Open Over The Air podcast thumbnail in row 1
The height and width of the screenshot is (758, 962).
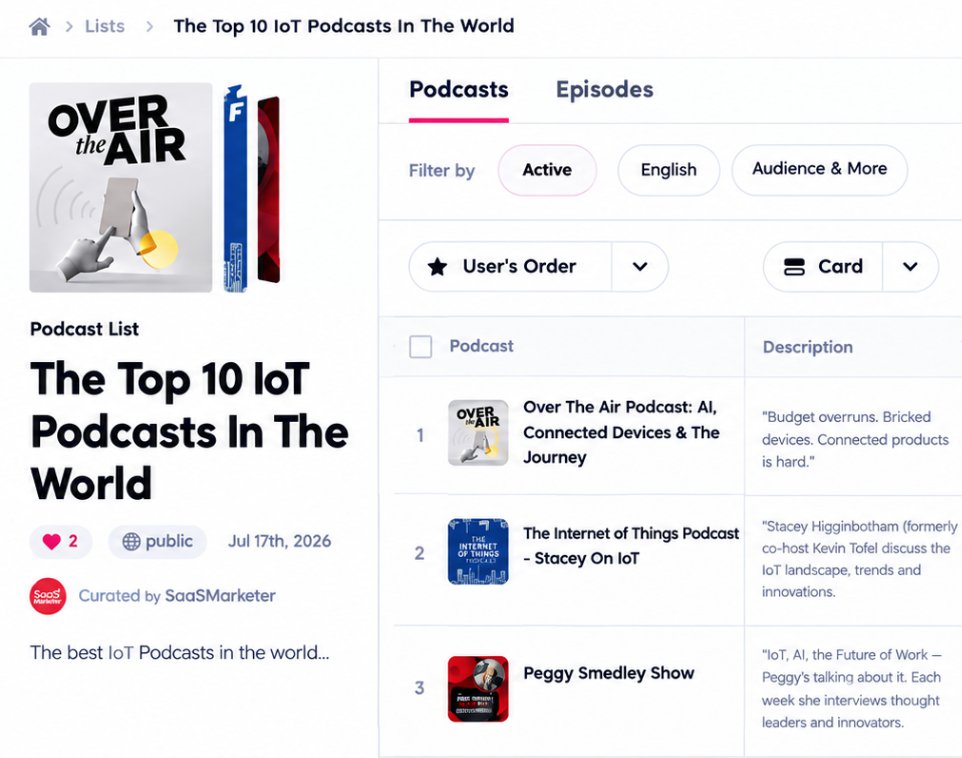[x=478, y=433]
